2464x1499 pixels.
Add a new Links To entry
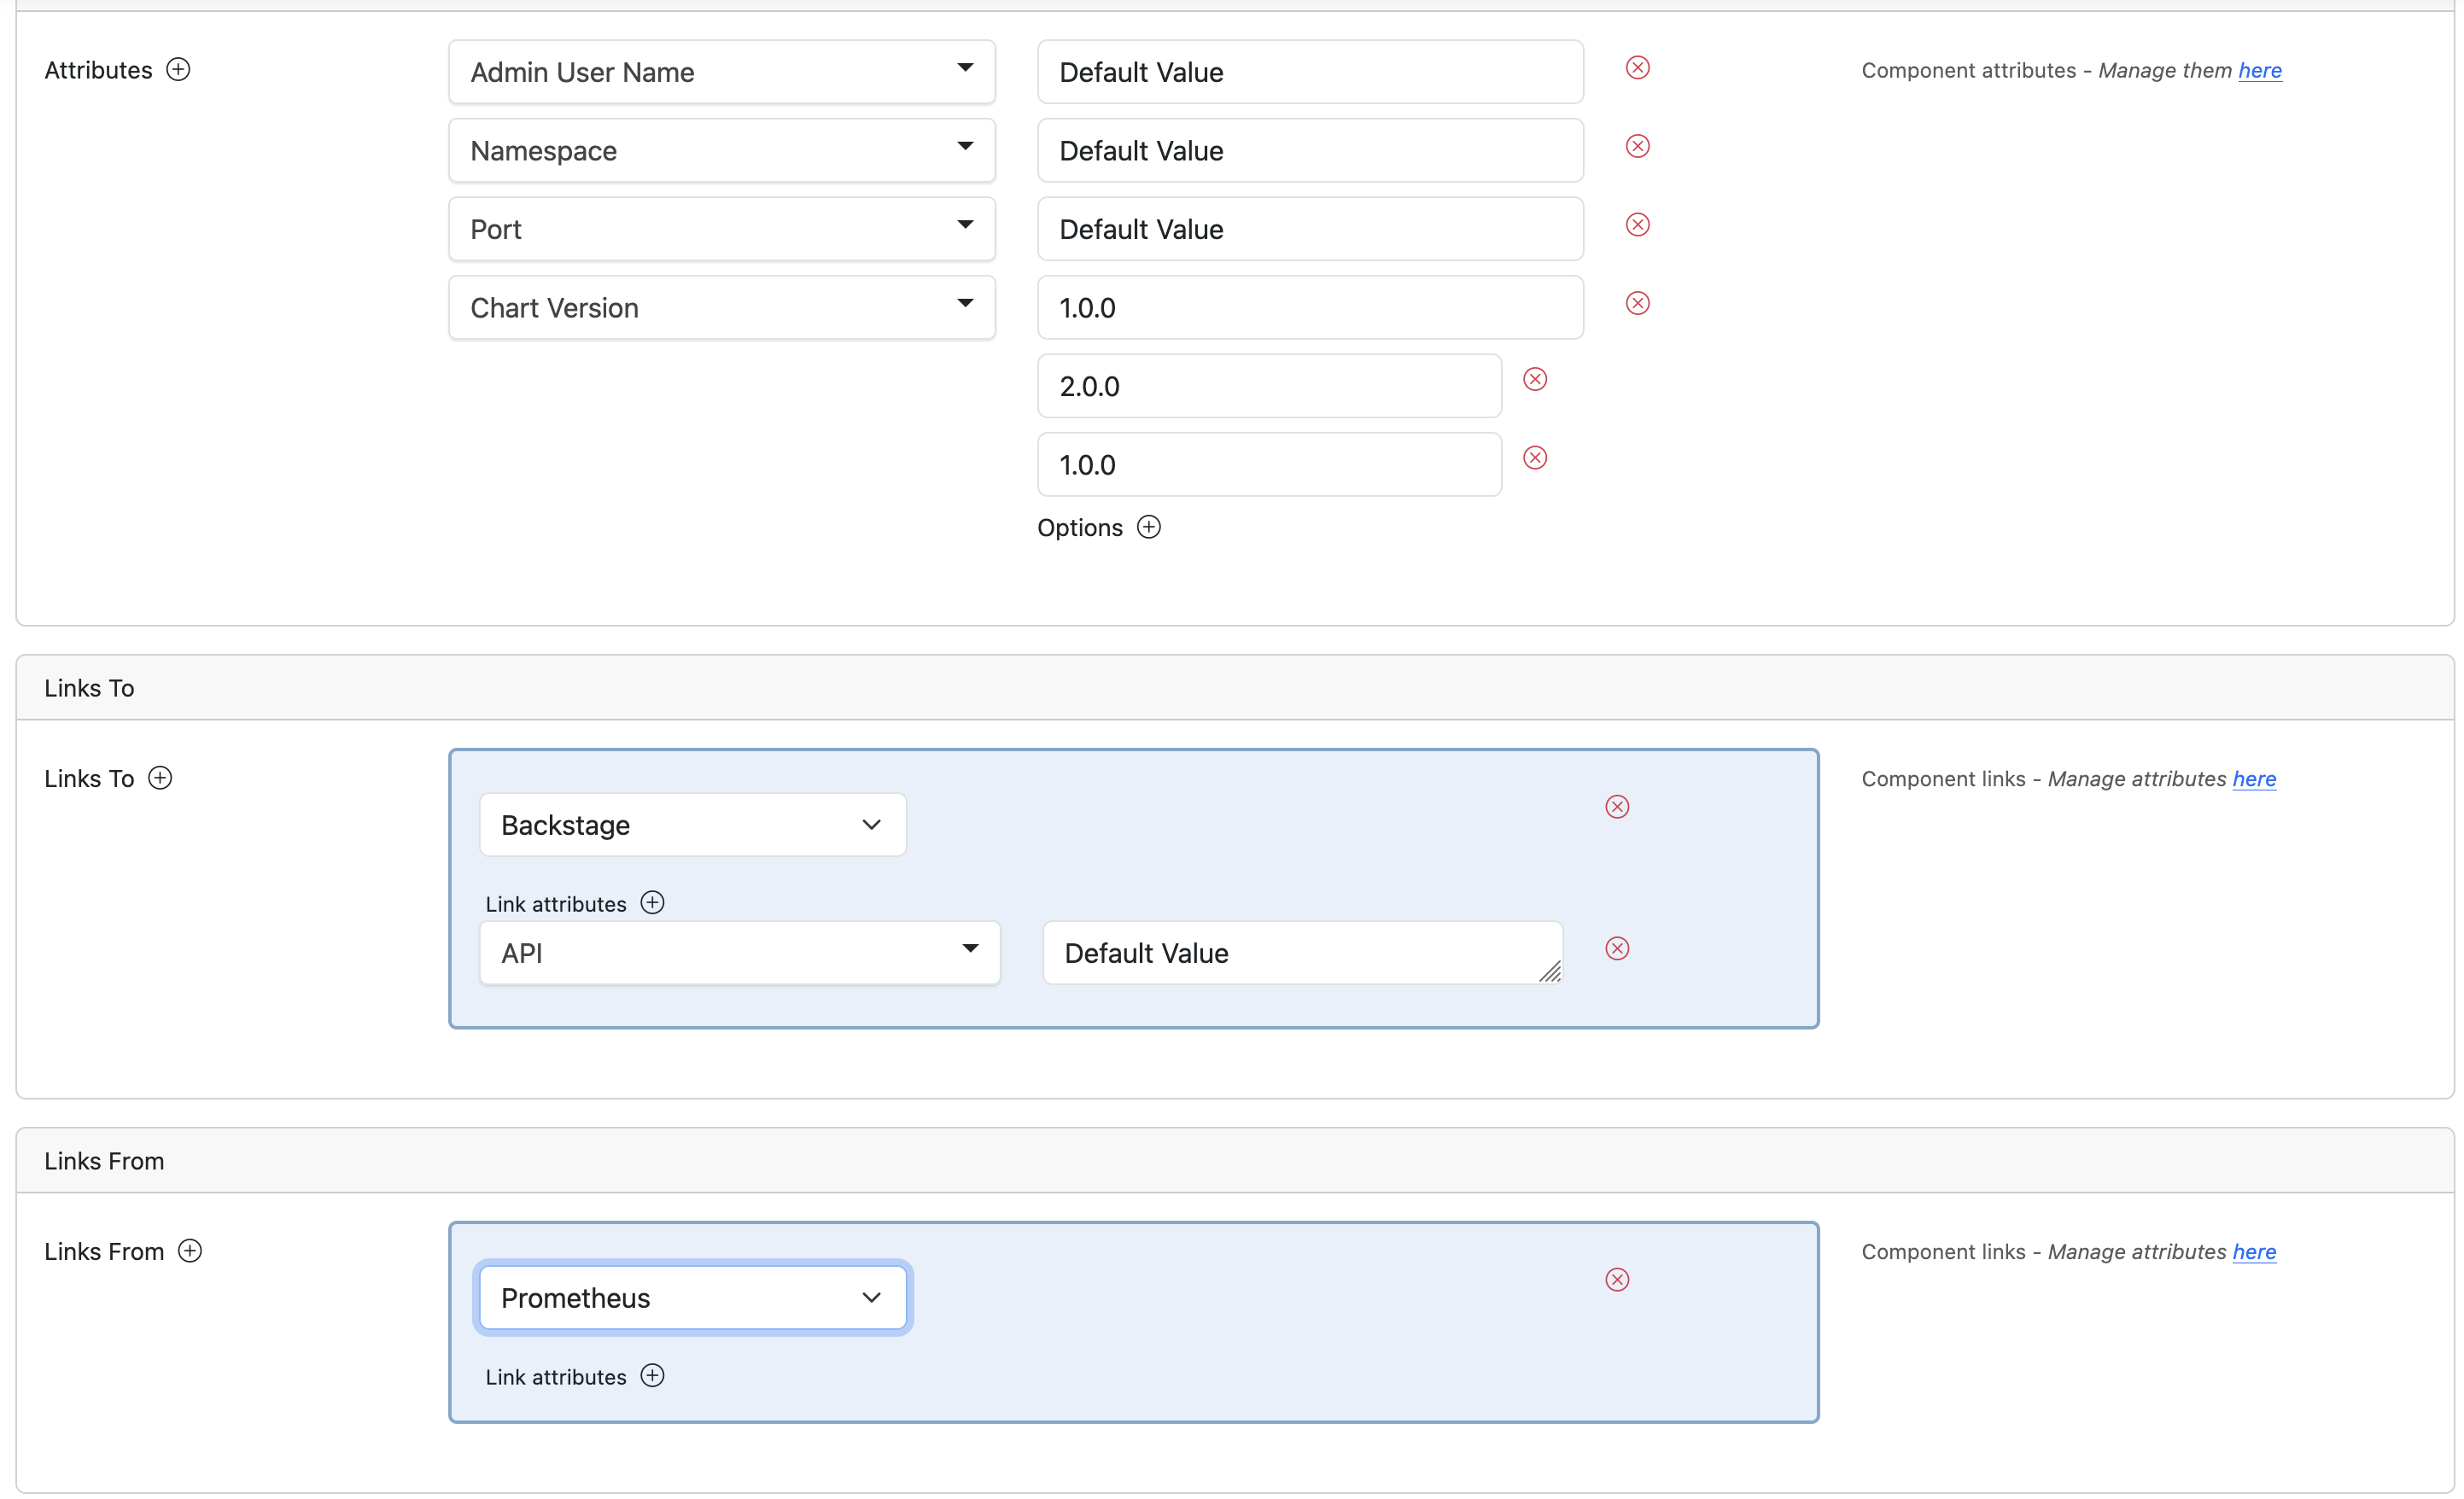[160, 778]
